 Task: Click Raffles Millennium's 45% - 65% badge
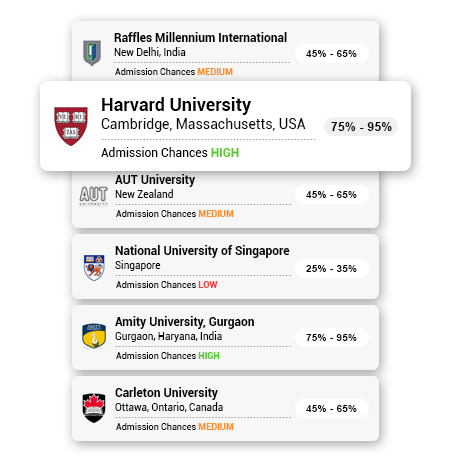(x=332, y=53)
